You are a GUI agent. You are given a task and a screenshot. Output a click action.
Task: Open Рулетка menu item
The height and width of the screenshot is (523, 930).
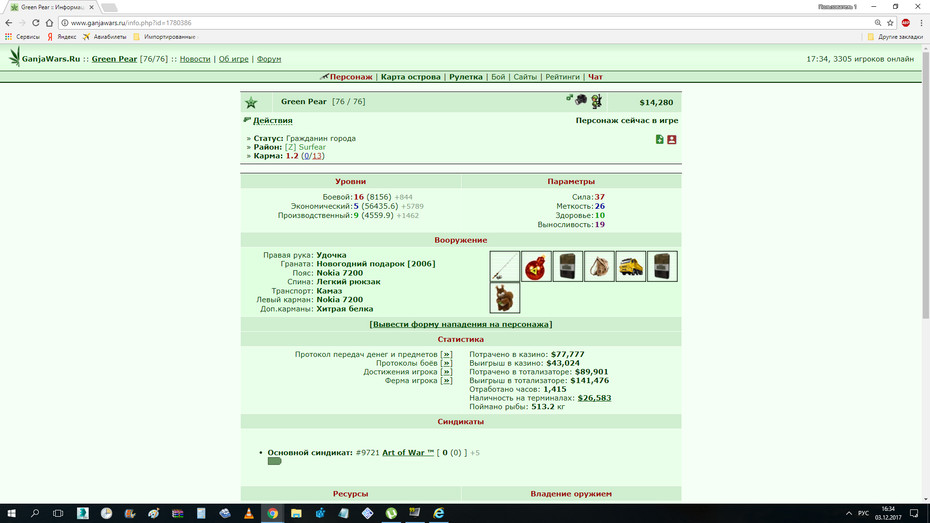466,76
